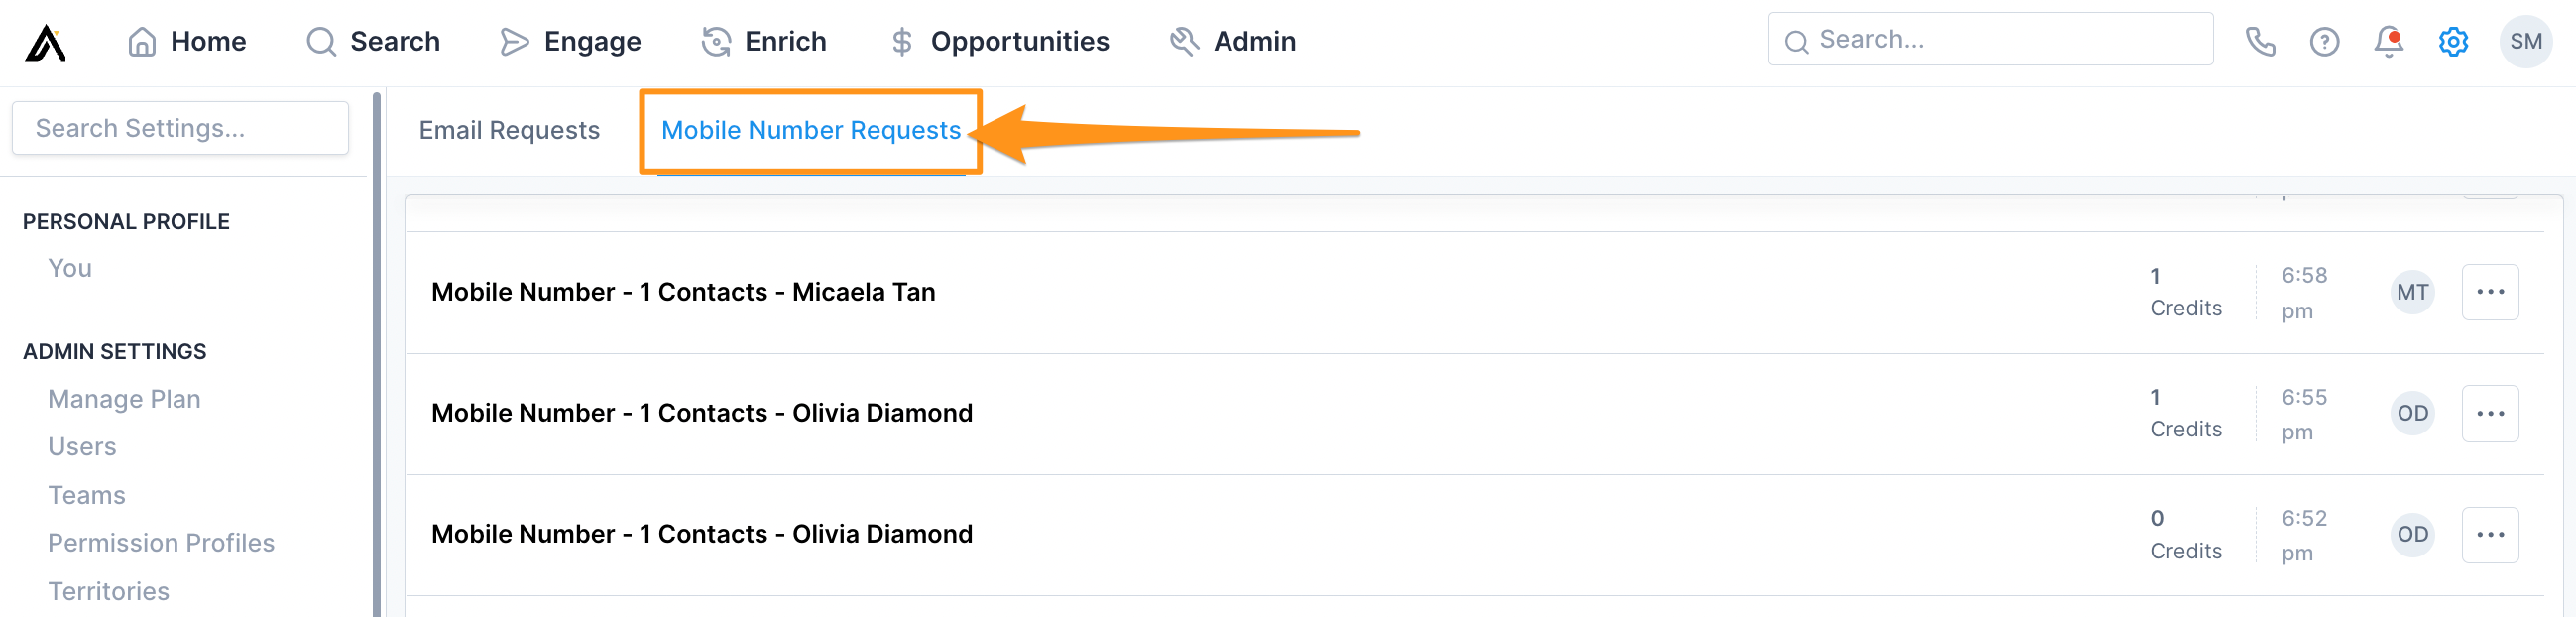2576x617 pixels.
Task: Open settings with the gear icon
Action: click(2452, 41)
